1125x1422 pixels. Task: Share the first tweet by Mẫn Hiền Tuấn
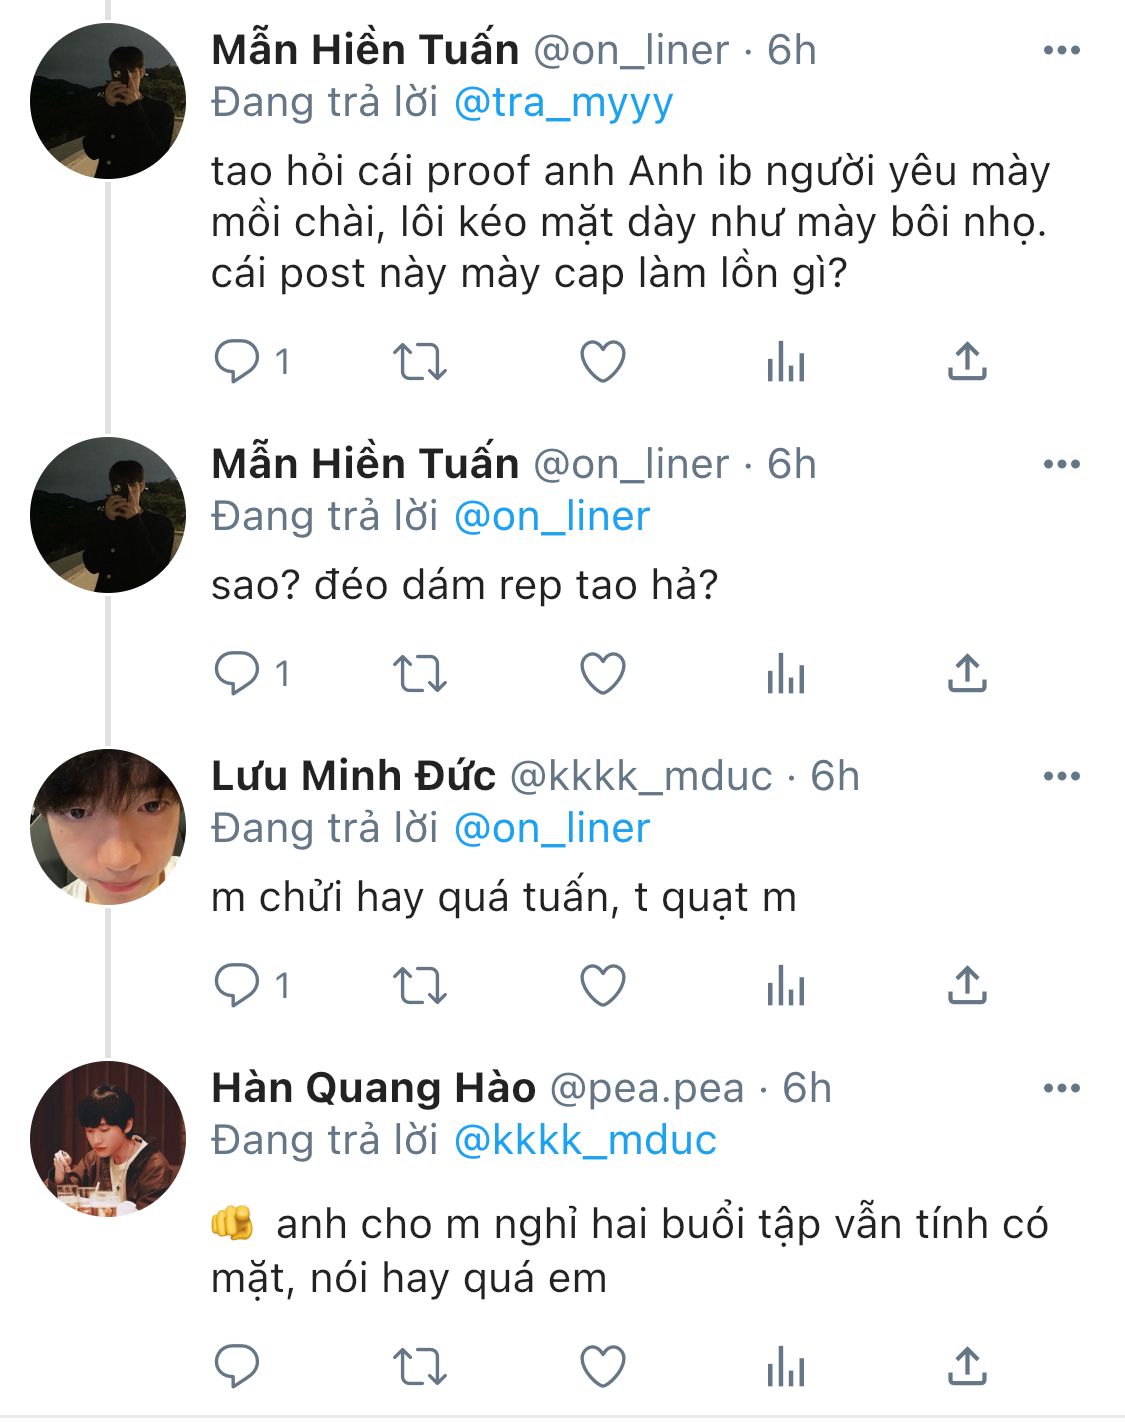click(967, 362)
